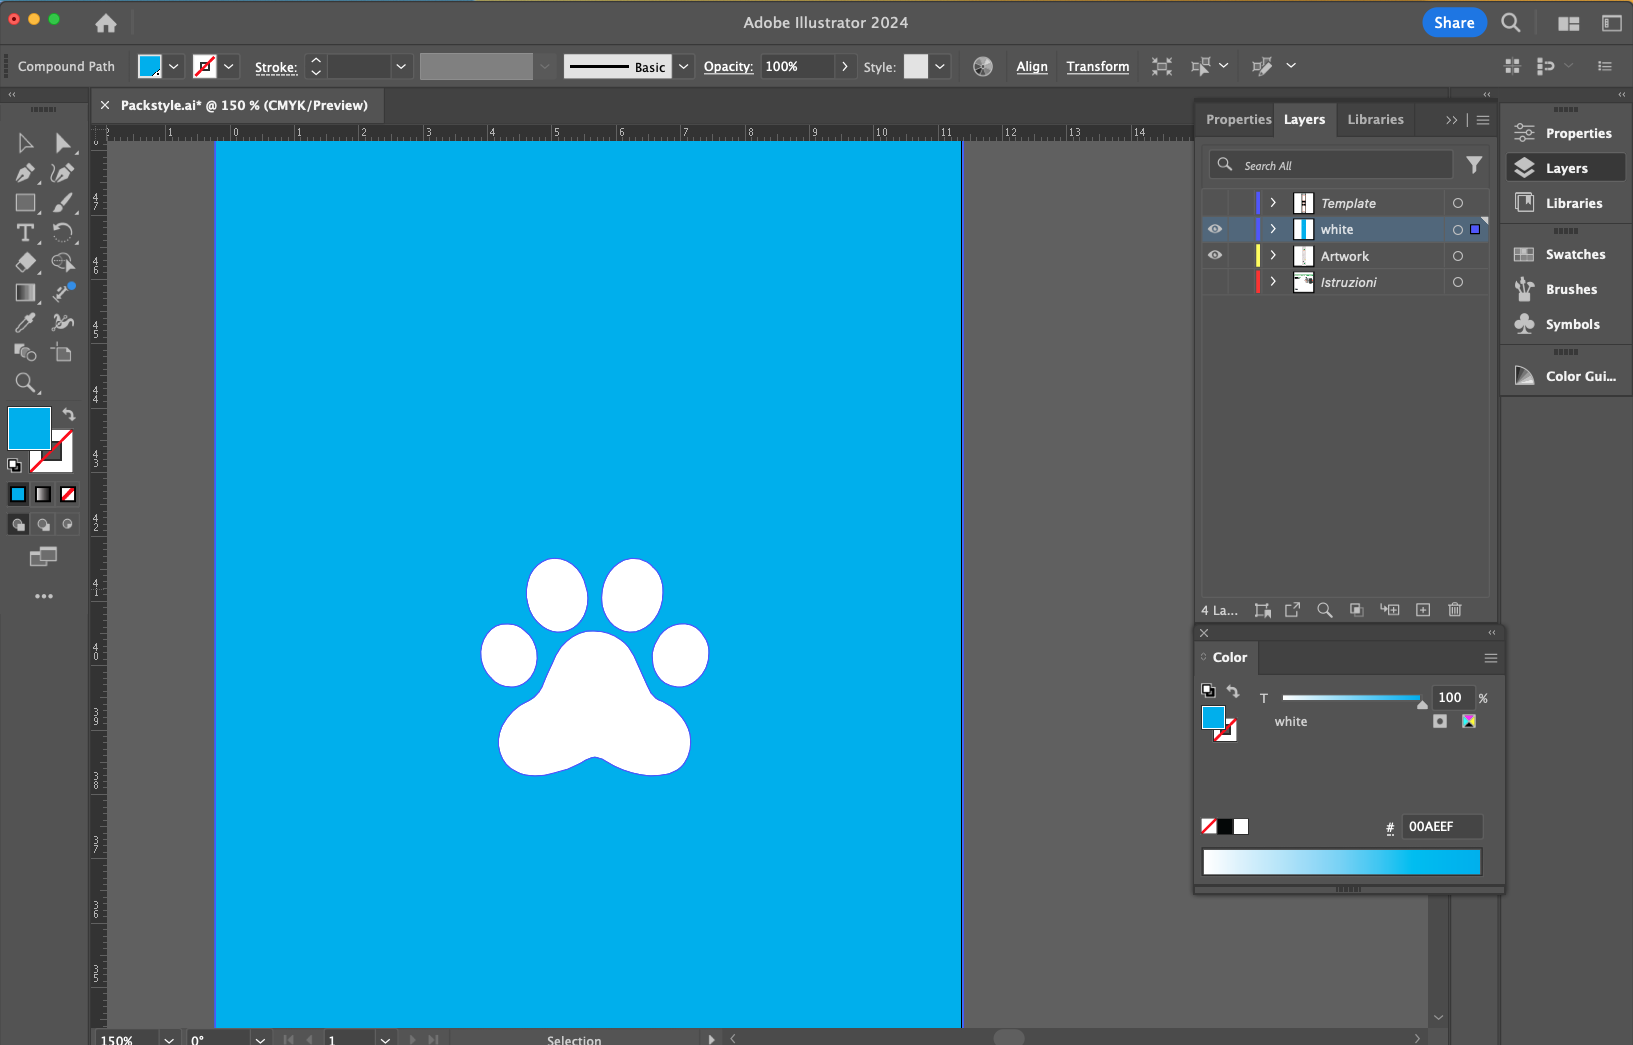Expand the Artwork layer contents

[x=1273, y=256]
